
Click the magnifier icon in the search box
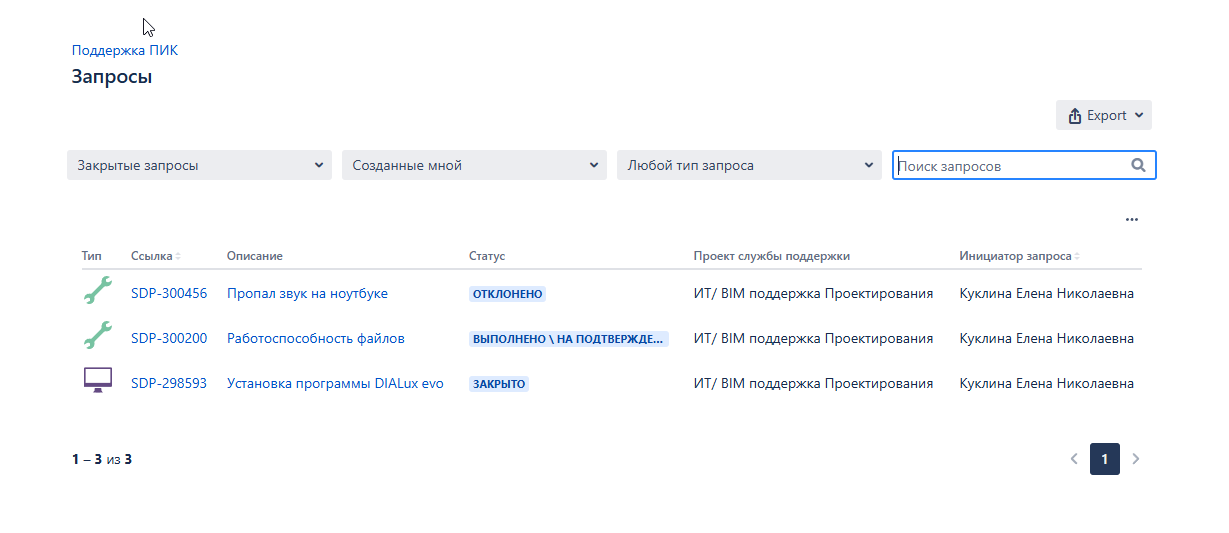pos(1138,166)
